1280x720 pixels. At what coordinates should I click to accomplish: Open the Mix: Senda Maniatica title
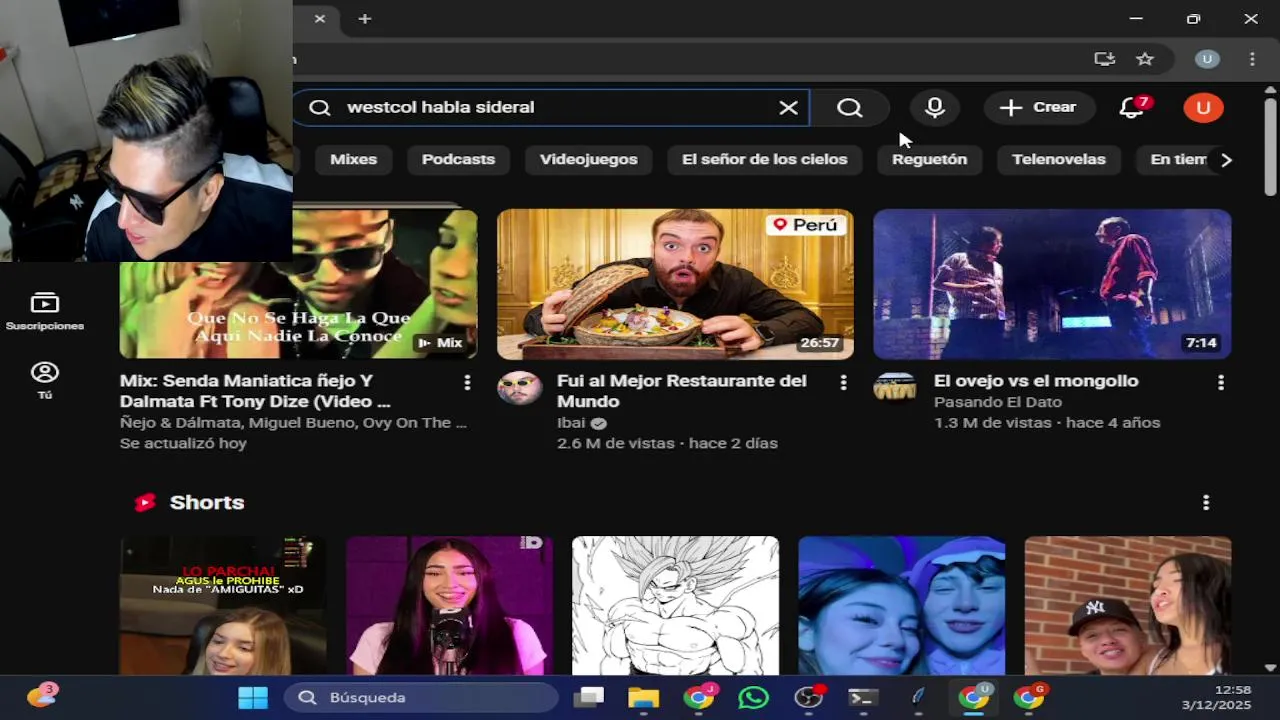[x=255, y=391]
